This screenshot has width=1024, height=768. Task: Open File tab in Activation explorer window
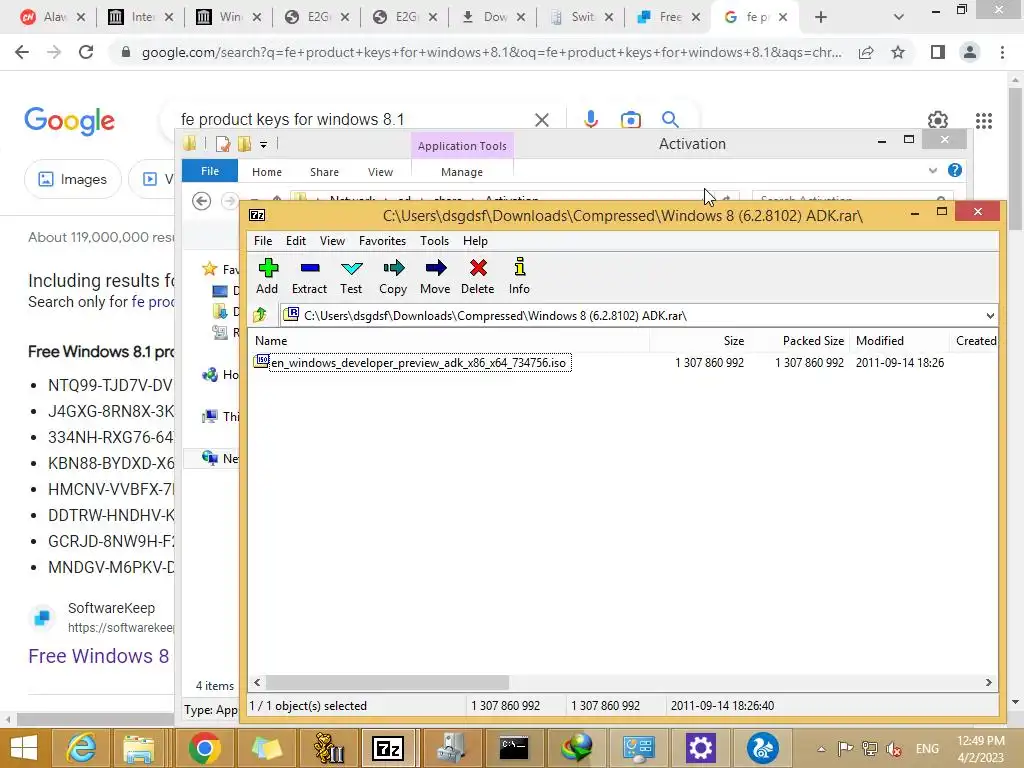[x=210, y=171]
